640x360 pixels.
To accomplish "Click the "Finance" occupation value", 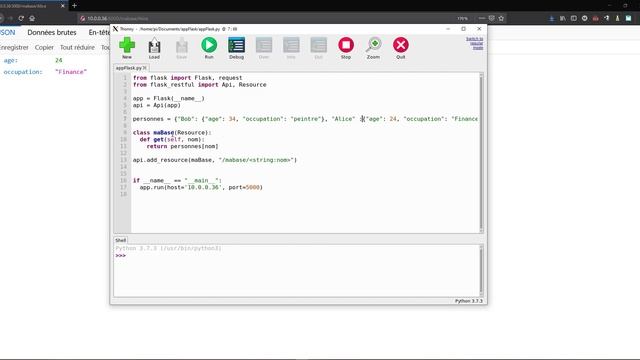I will tap(71, 72).
